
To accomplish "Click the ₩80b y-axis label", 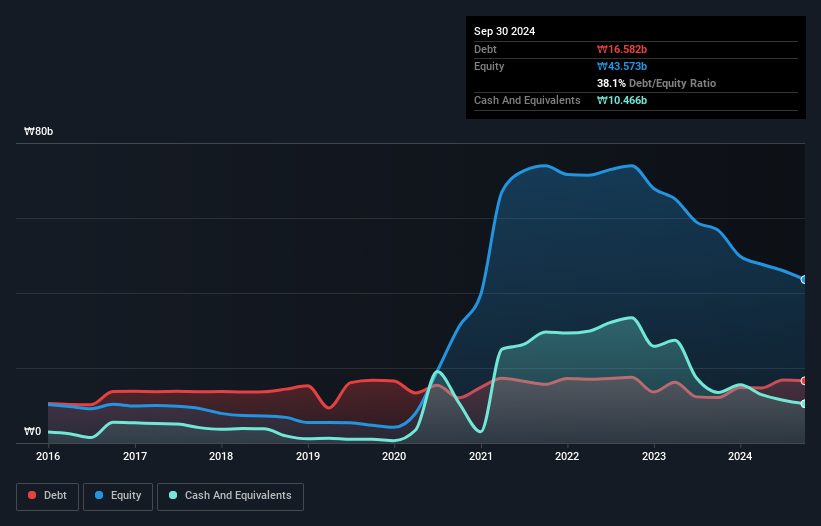I will tap(38, 131).
